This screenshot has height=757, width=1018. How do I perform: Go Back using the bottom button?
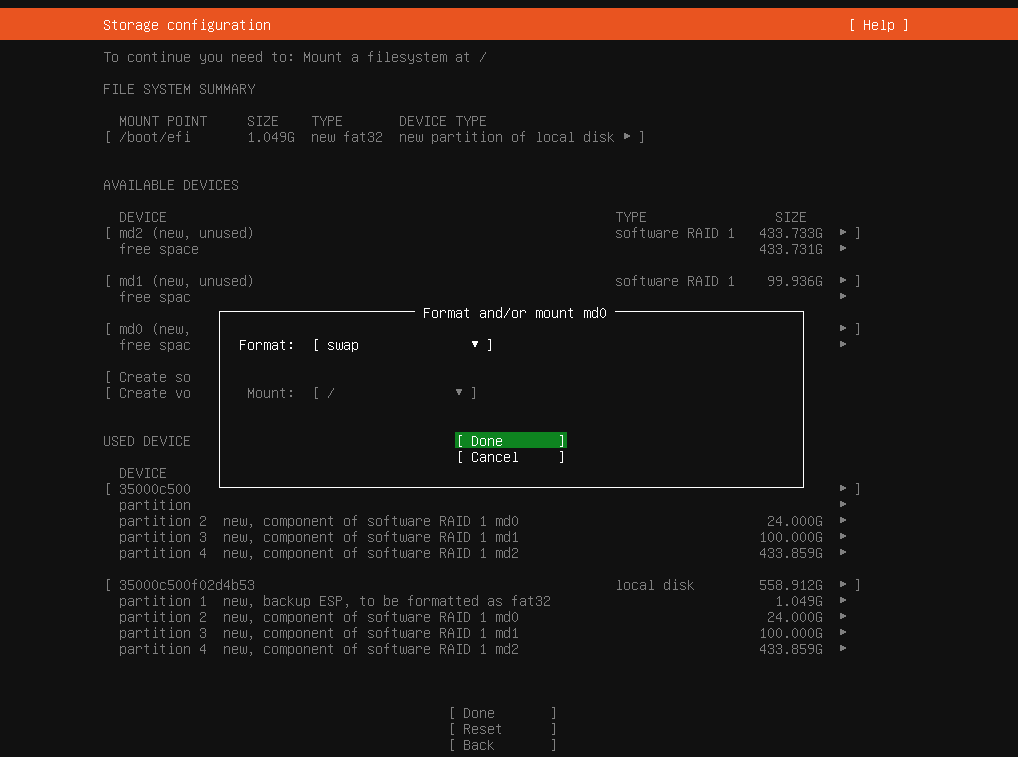click(502, 745)
